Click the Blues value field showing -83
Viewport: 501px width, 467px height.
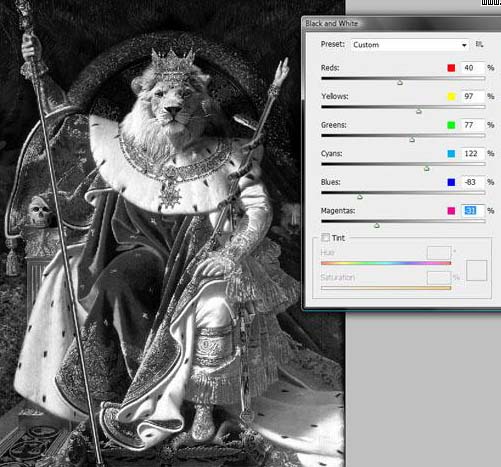(472, 182)
